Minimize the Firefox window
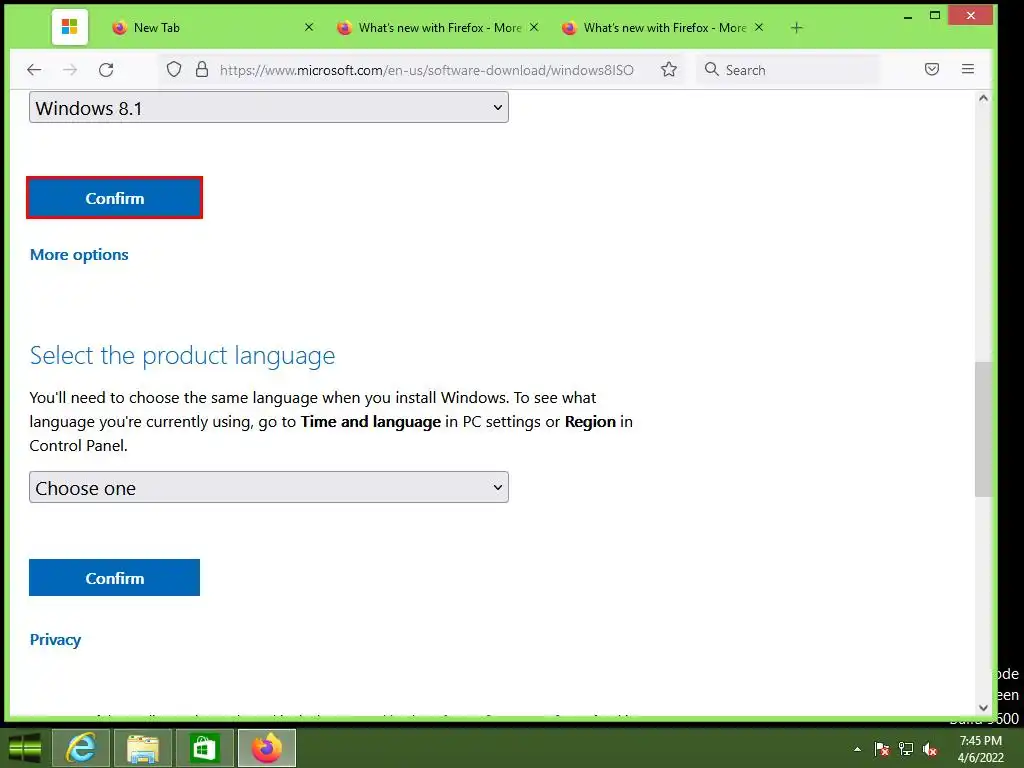This screenshot has height=768, width=1024. tap(908, 16)
